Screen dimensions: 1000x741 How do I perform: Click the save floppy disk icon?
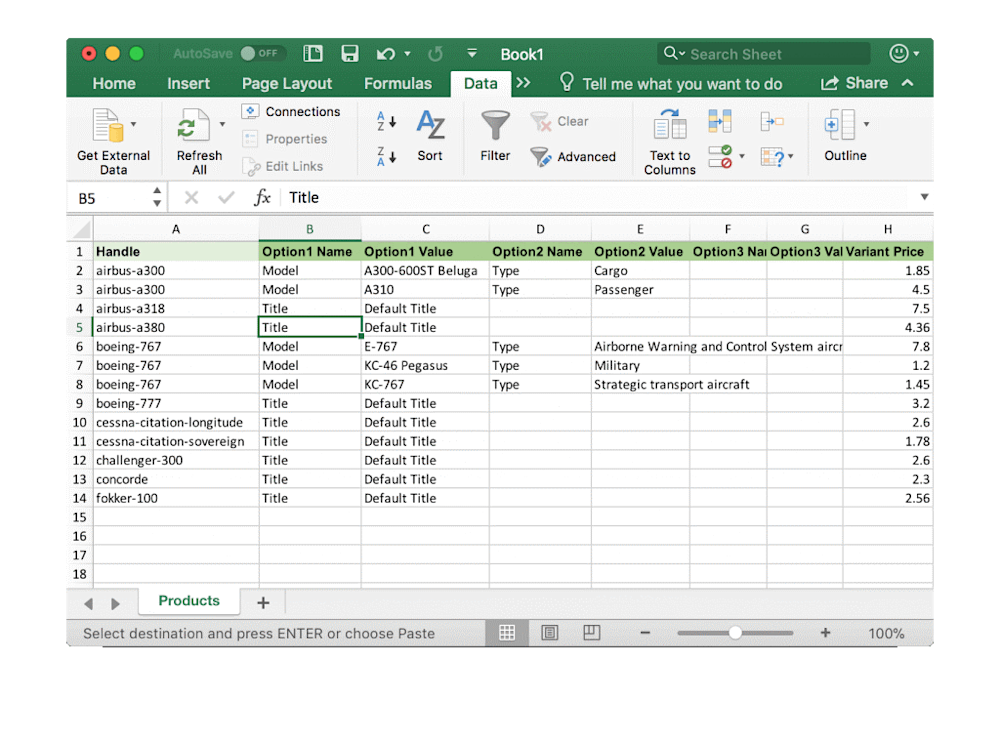349,54
